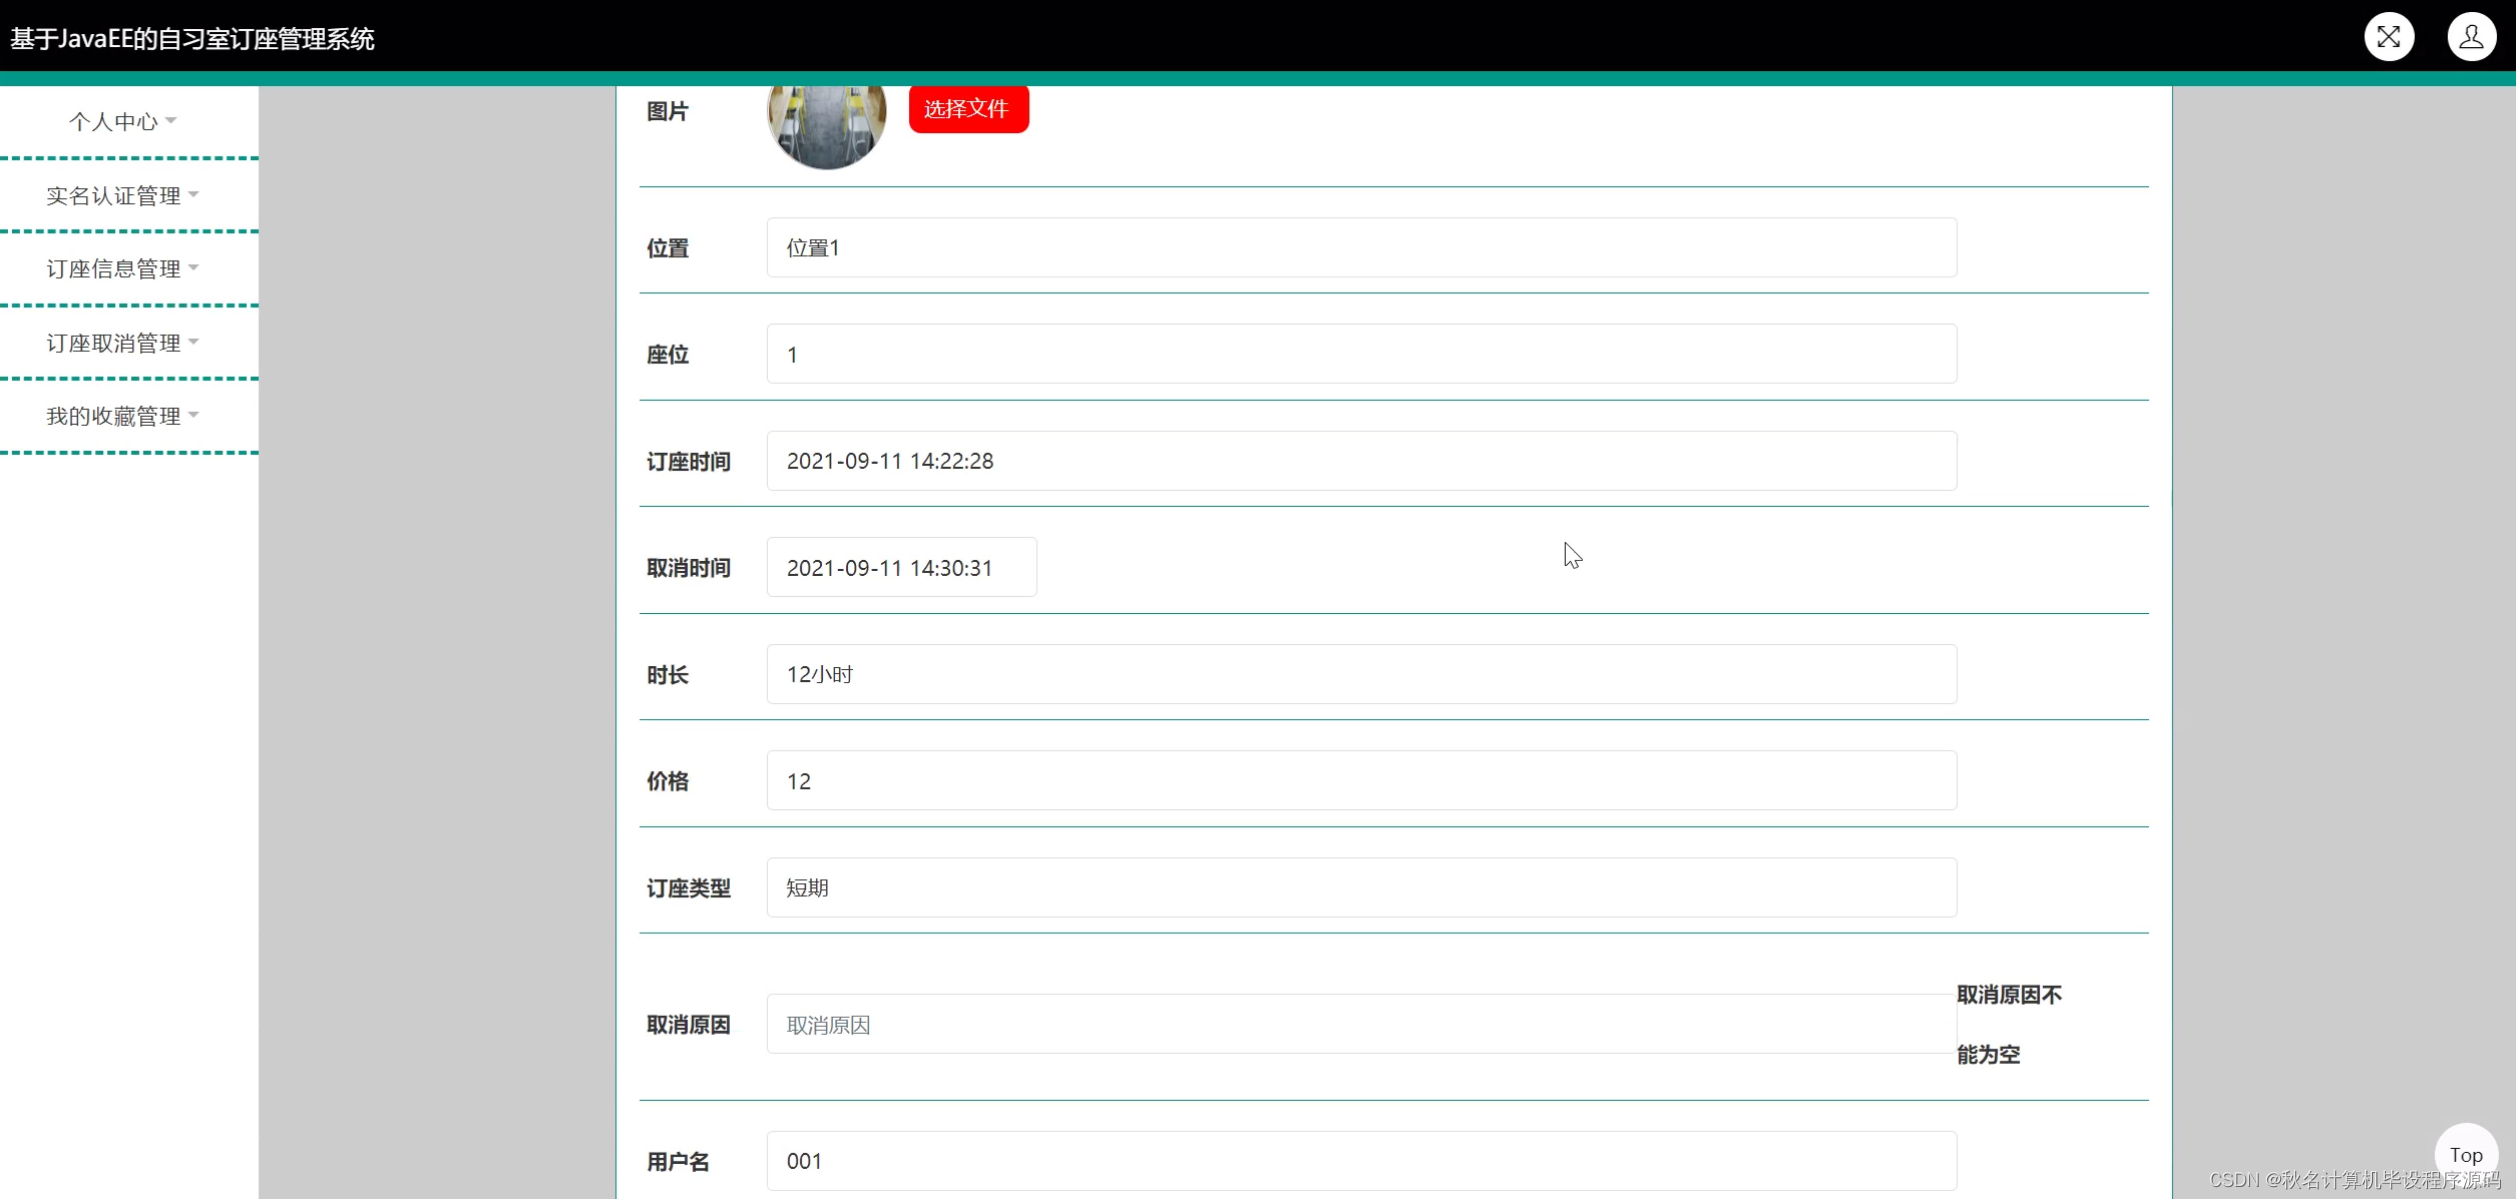Open 我的收藏管理 sidebar item
The height and width of the screenshot is (1199, 2516).
coord(122,416)
